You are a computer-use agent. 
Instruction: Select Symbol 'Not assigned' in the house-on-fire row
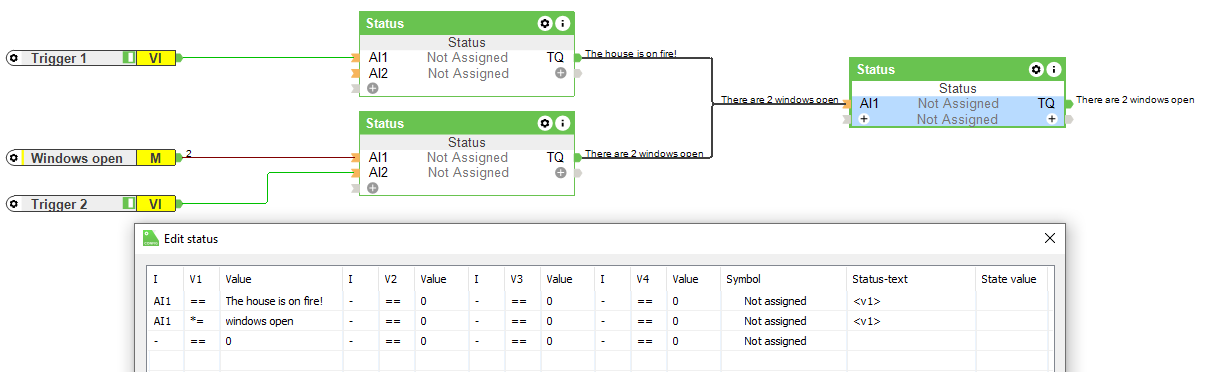click(x=775, y=301)
